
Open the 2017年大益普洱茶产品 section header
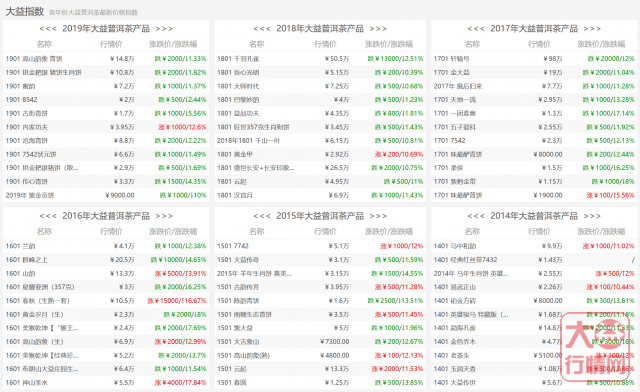pos(534,29)
